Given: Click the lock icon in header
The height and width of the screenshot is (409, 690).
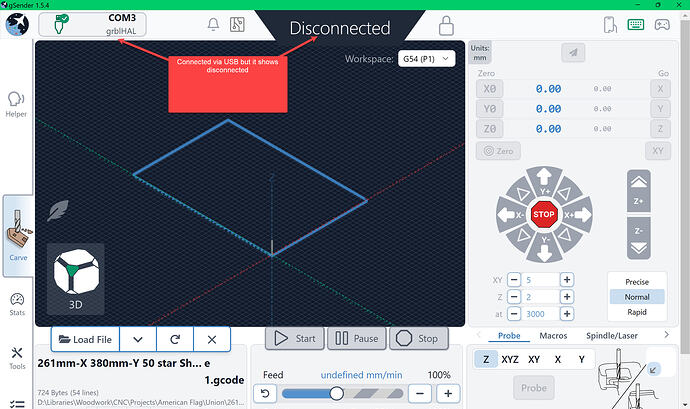Looking at the screenshot, I should (447, 25).
